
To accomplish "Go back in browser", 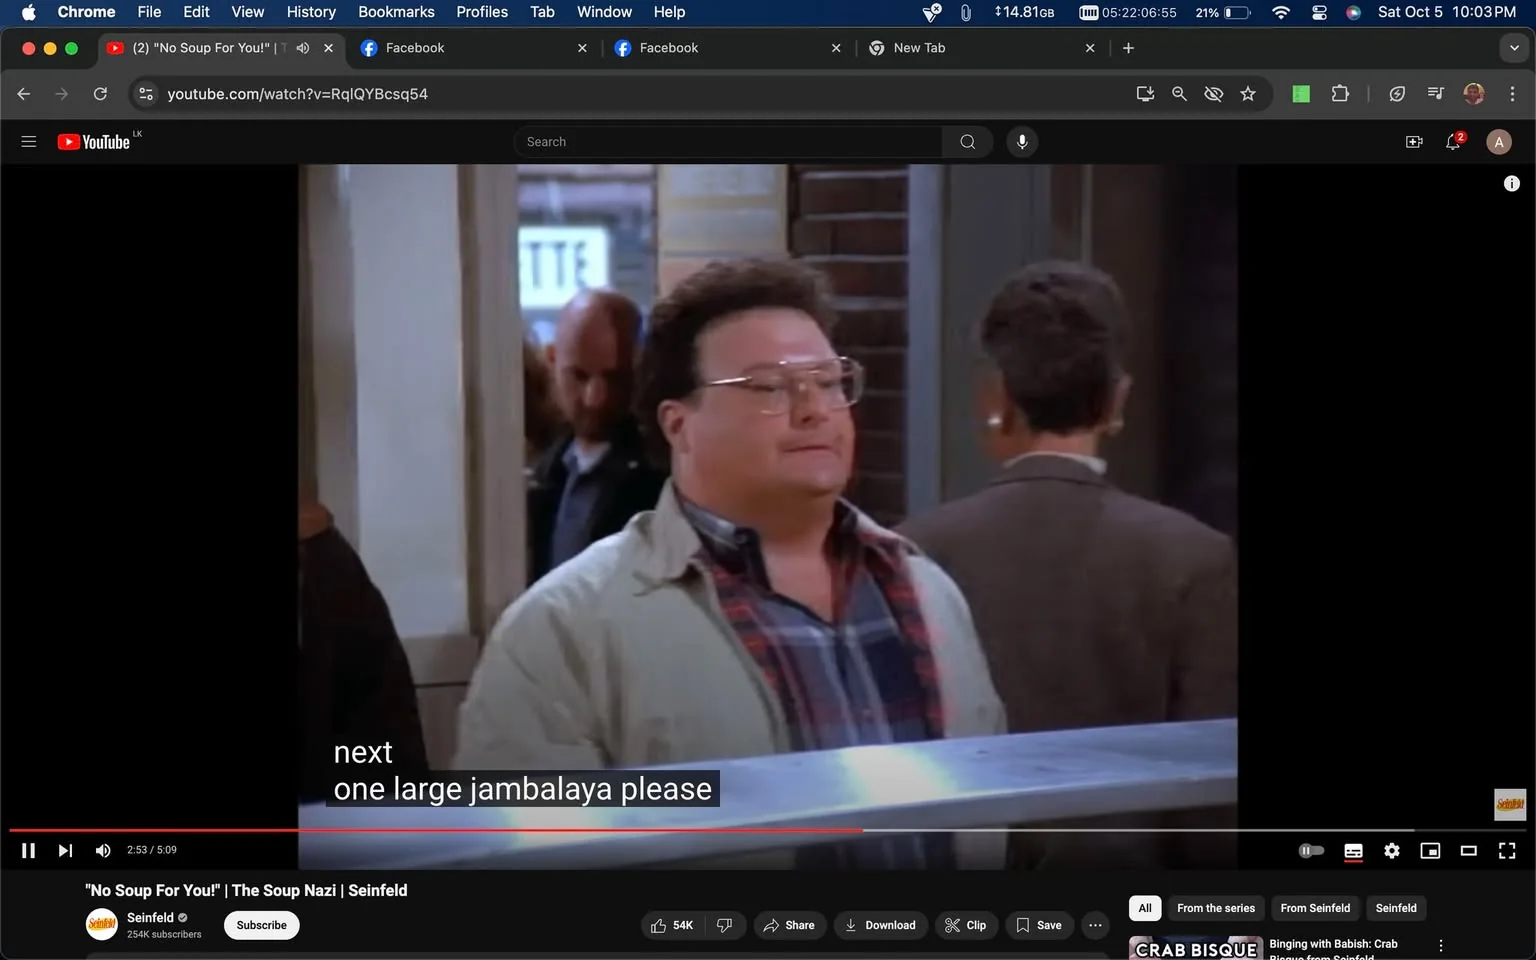I will [x=24, y=94].
